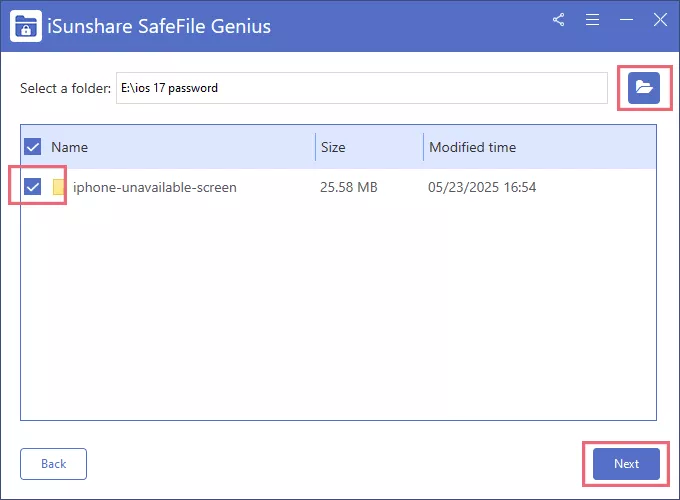The image size is (680, 500).
Task: Select the iphone-unavailable-screen file name
Action: tap(155, 187)
